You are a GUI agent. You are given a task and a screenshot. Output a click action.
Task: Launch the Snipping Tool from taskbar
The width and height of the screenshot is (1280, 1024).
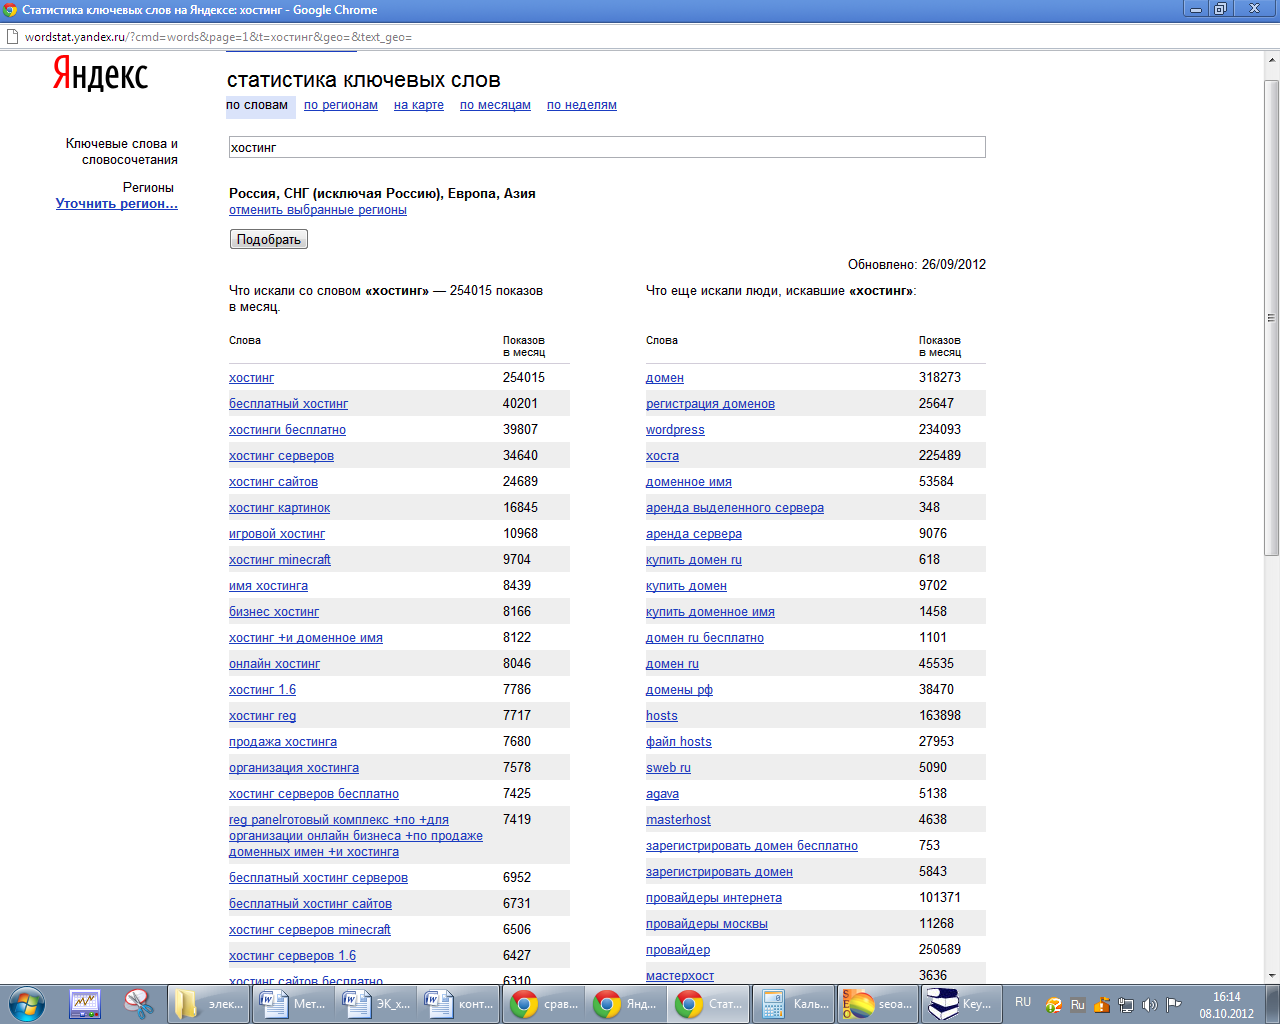pyautogui.click(x=139, y=1003)
